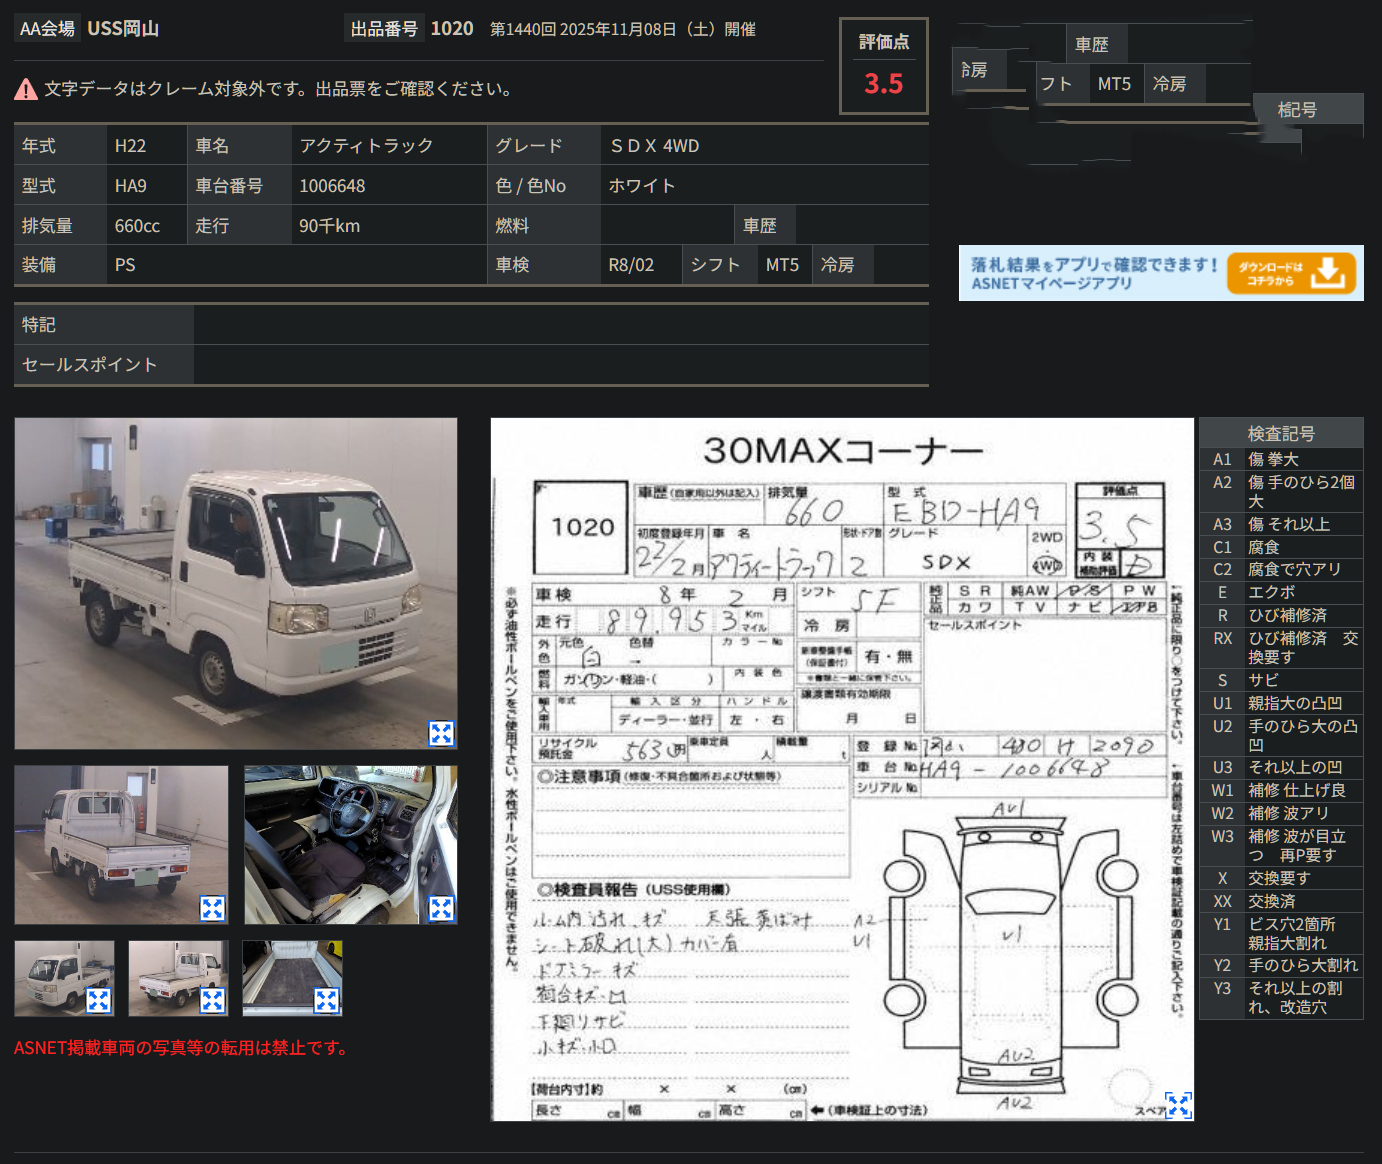Select the セールスポイント label row
Image resolution: width=1382 pixels, height=1164 pixels.
(x=104, y=365)
